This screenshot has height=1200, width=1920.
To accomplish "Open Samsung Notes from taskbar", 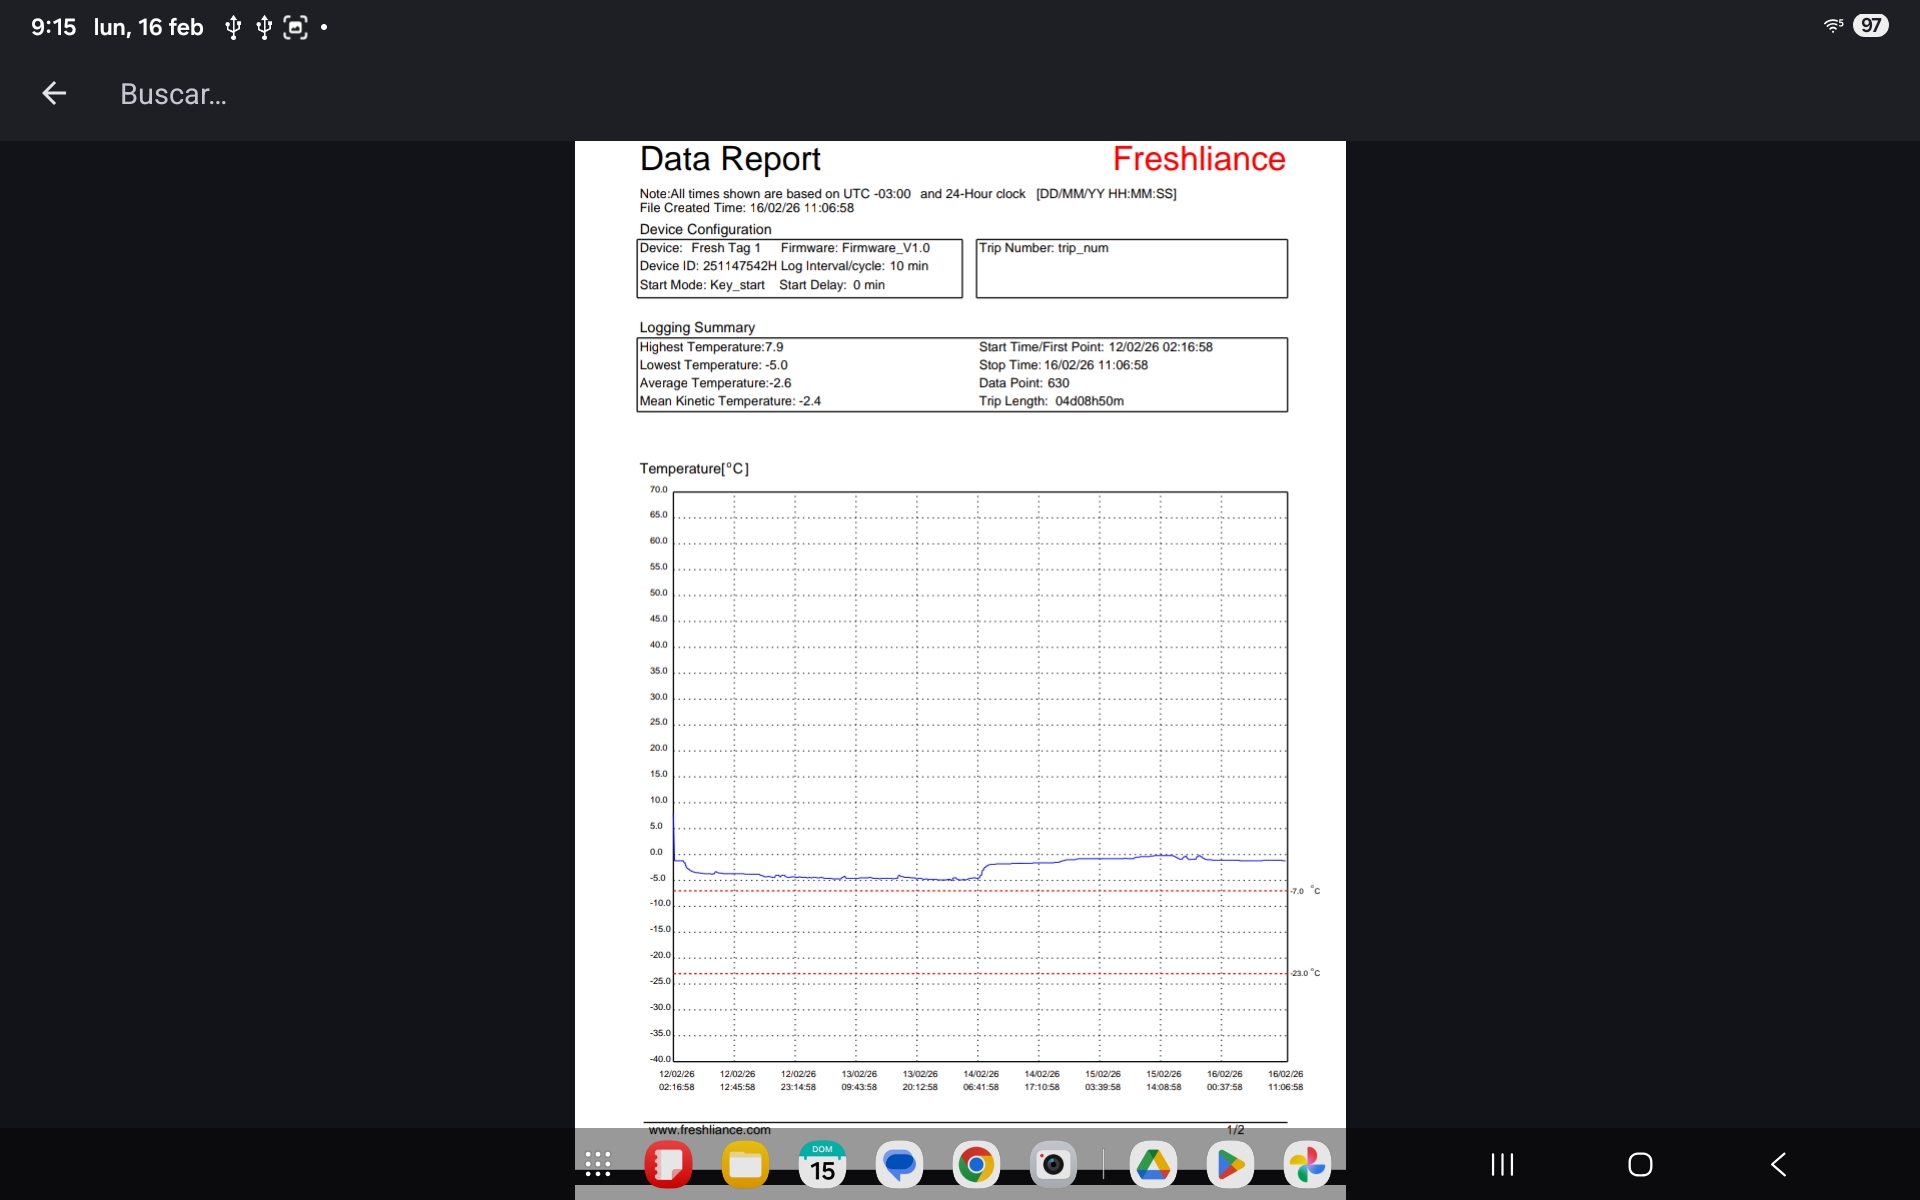I will click(668, 1164).
